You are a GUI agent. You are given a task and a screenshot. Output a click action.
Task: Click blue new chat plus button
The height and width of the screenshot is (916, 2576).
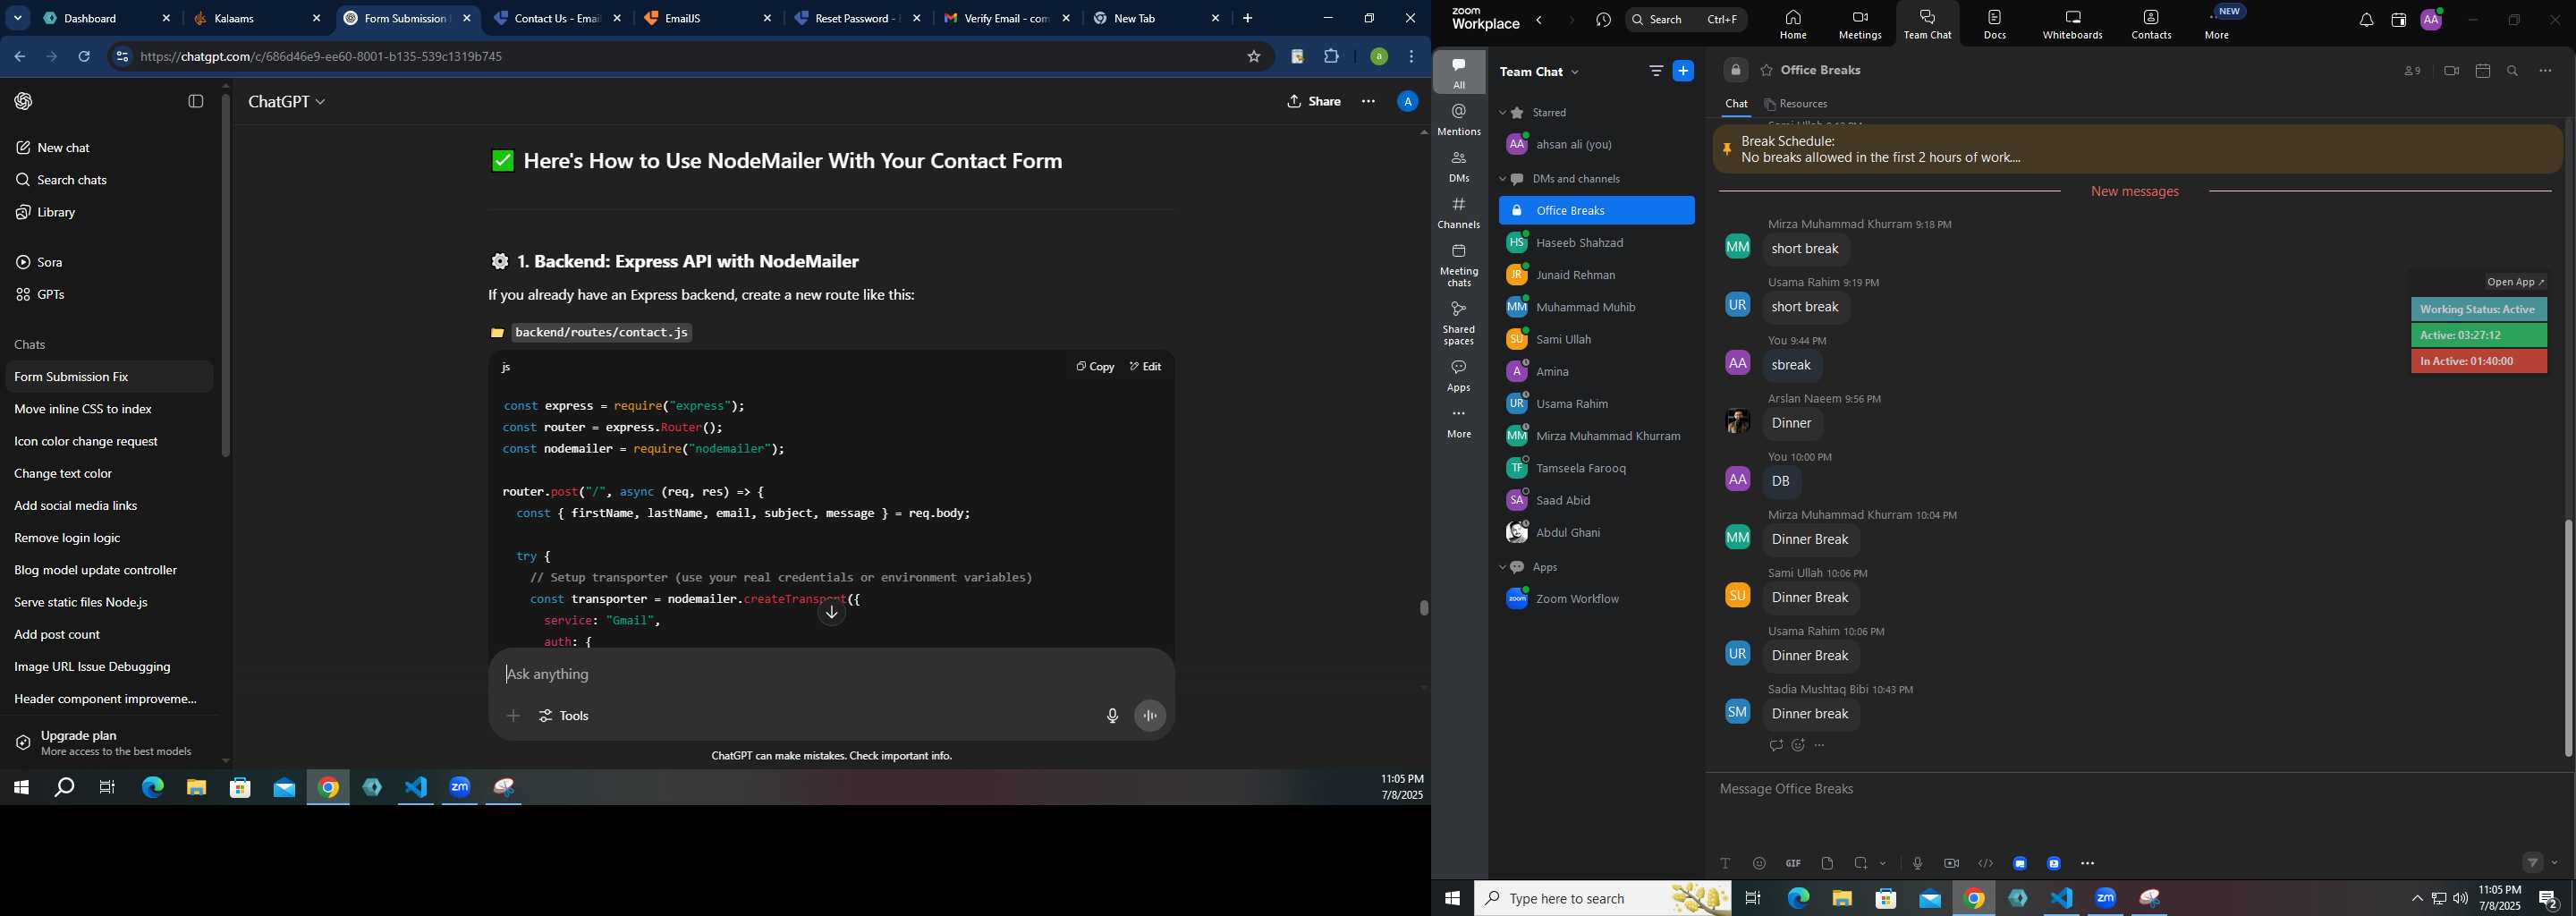(1683, 71)
